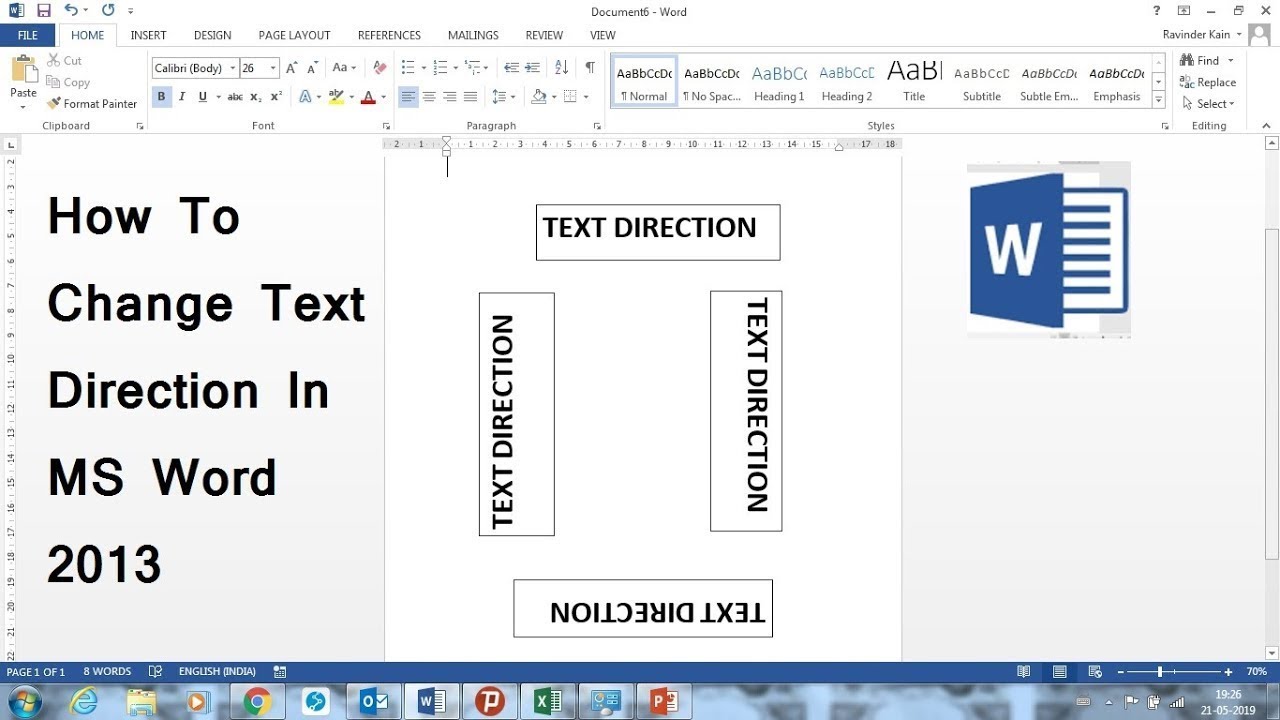1280x720 pixels.
Task: Open Select dropdown in Editing group
Action: [x=1207, y=104]
